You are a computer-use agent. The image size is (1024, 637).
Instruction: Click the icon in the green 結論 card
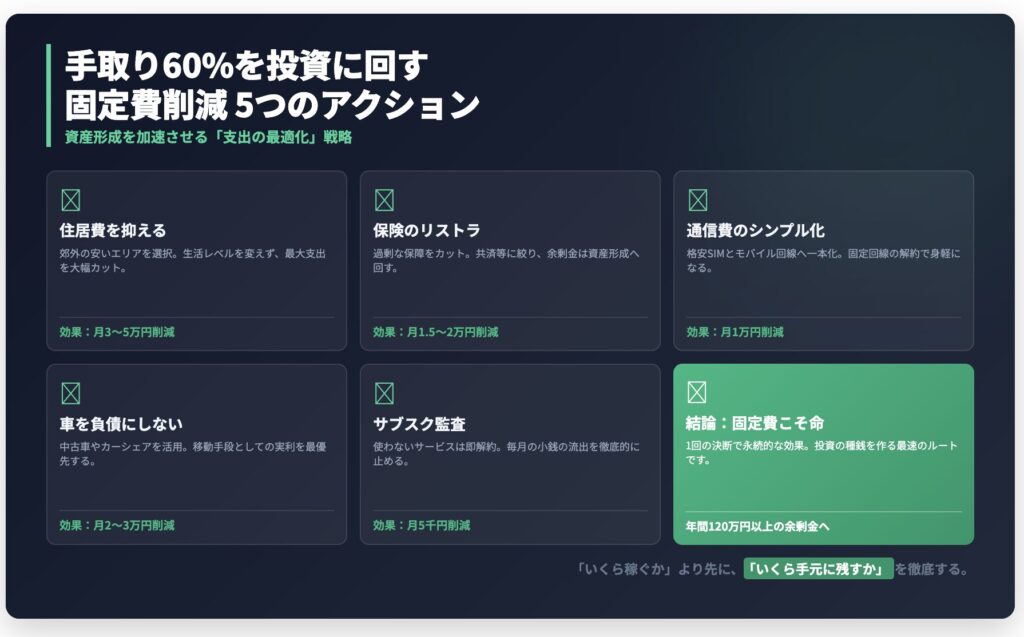[697, 392]
